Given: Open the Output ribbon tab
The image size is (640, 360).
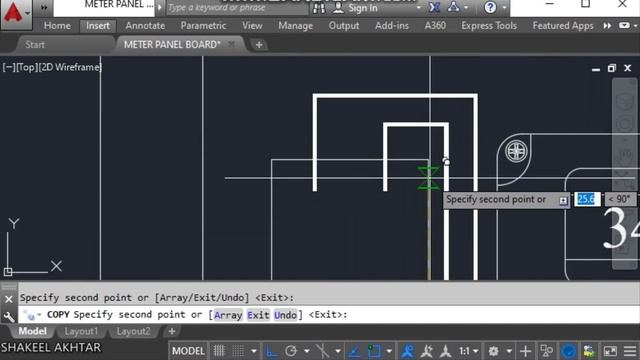Looking at the screenshot, I should [x=344, y=26].
